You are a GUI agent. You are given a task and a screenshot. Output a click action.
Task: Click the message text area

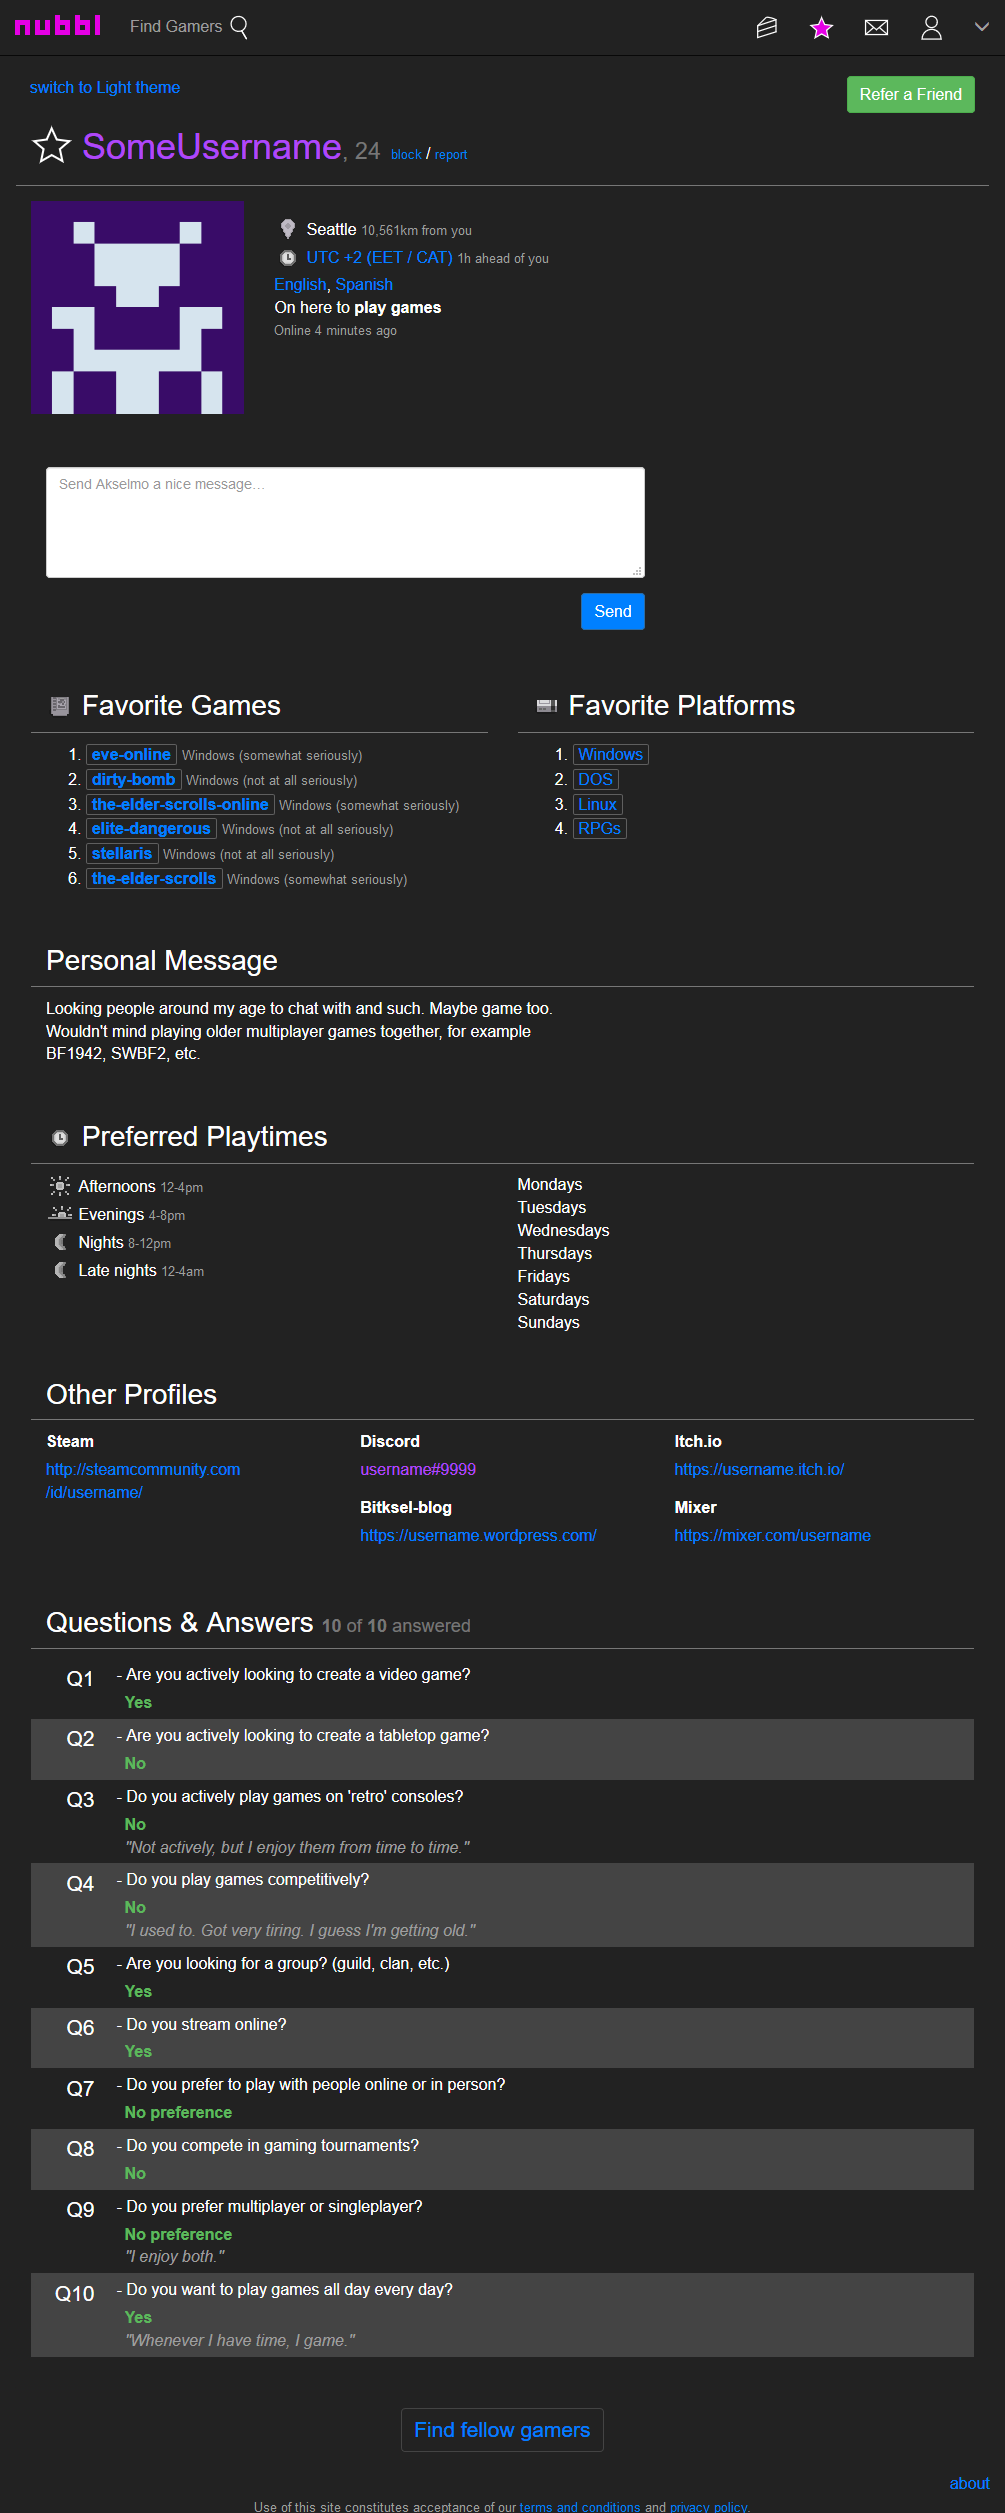pyautogui.click(x=345, y=522)
